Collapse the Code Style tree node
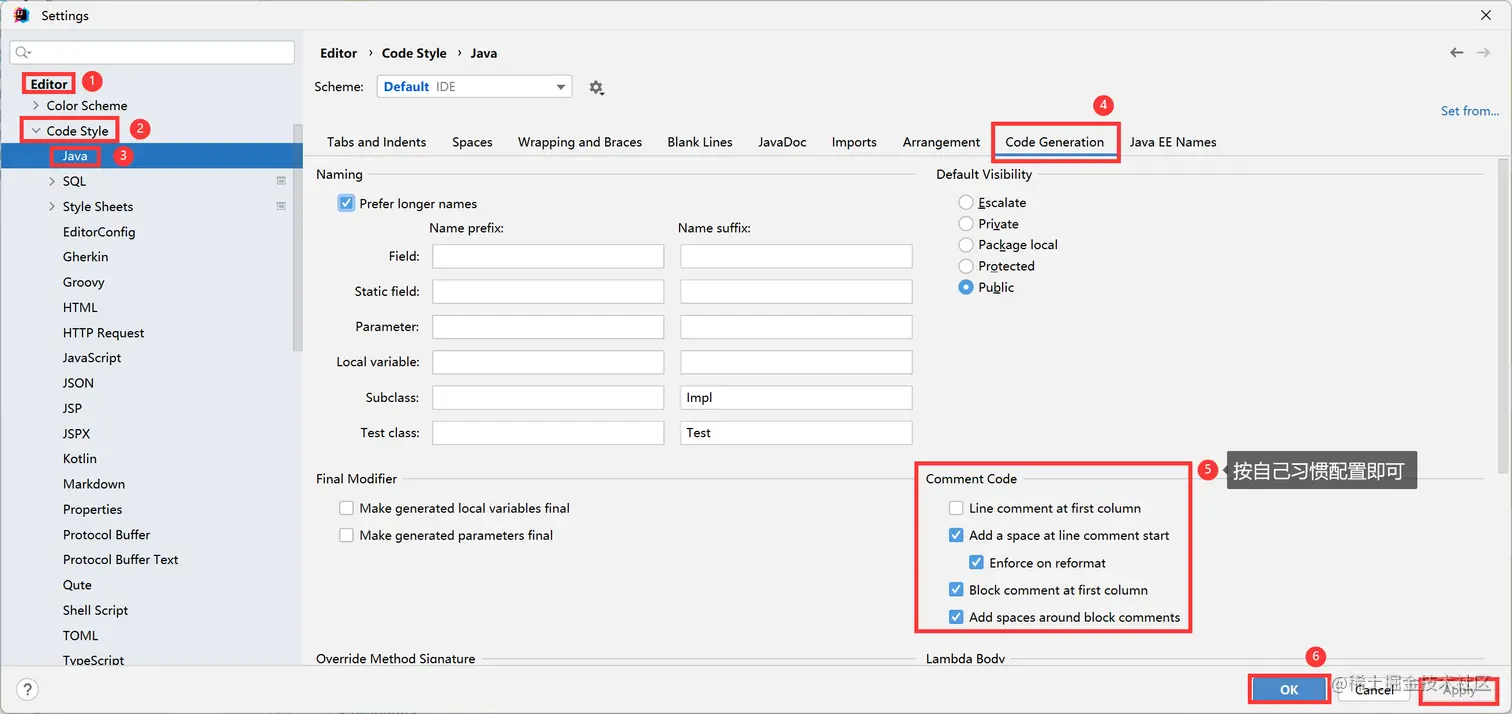 pyautogui.click(x=36, y=131)
